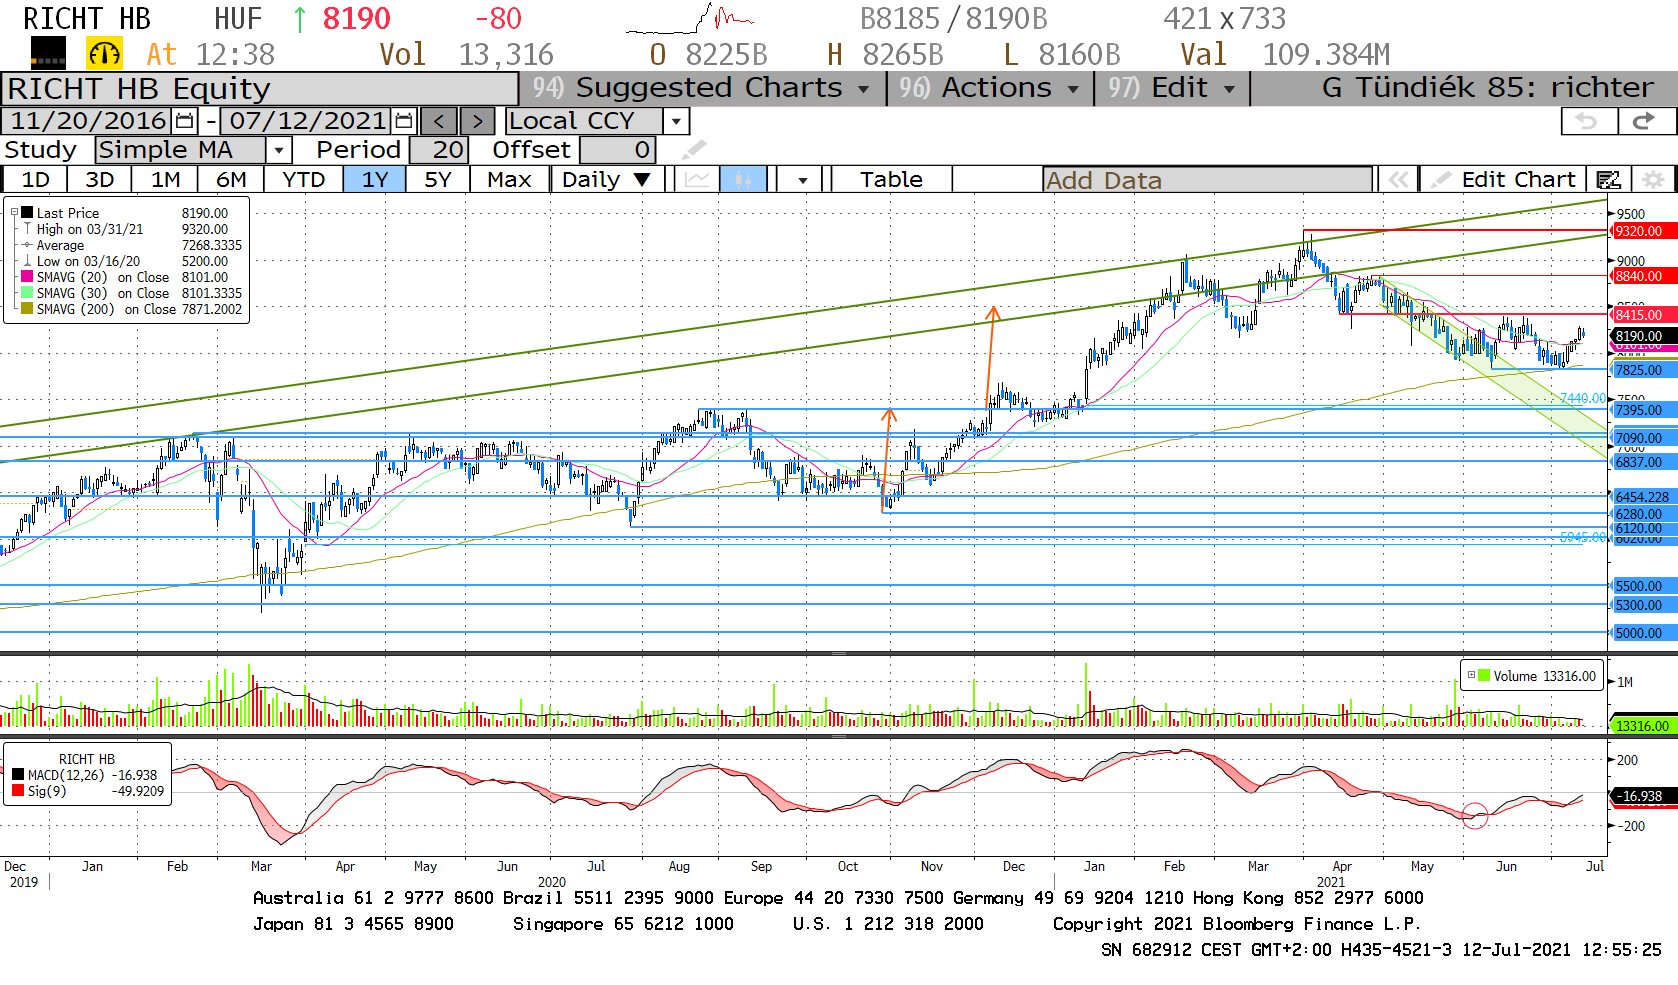Open the chart type dropdown arrow
The height and width of the screenshot is (985, 1678).
point(802,180)
